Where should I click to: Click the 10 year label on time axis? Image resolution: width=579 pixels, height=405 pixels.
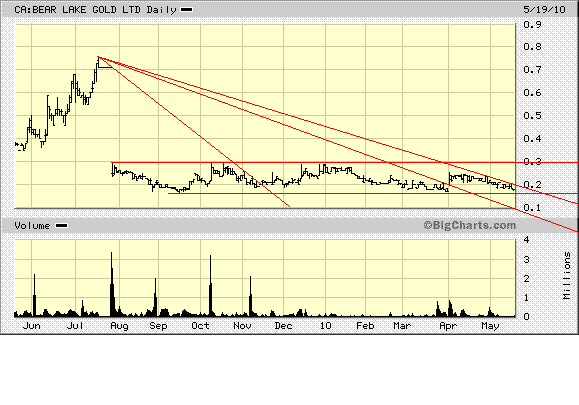pyautogui.click(x=325, y=326)
